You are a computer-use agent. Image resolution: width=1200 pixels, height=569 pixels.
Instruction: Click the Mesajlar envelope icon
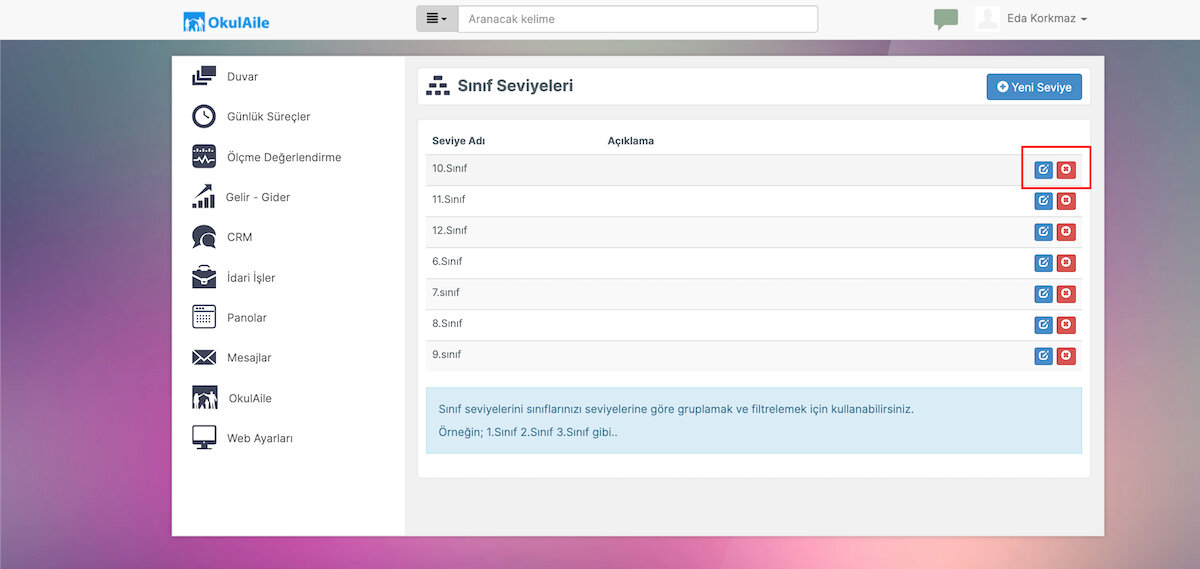tap(204, 357)
